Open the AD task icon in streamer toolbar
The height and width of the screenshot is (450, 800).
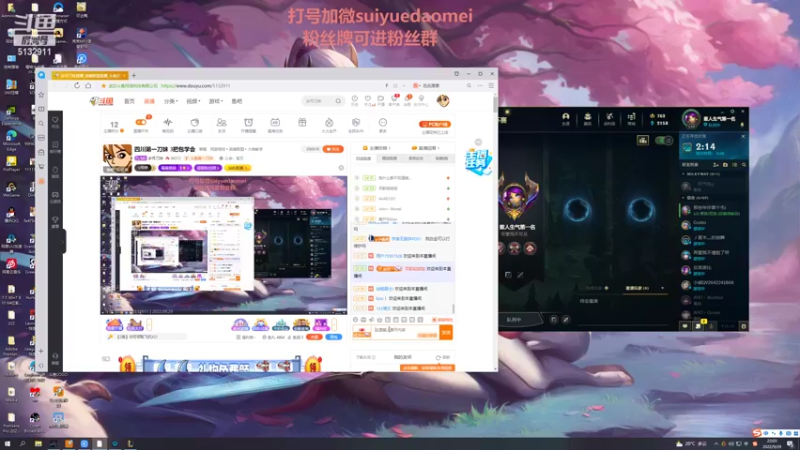275,122
